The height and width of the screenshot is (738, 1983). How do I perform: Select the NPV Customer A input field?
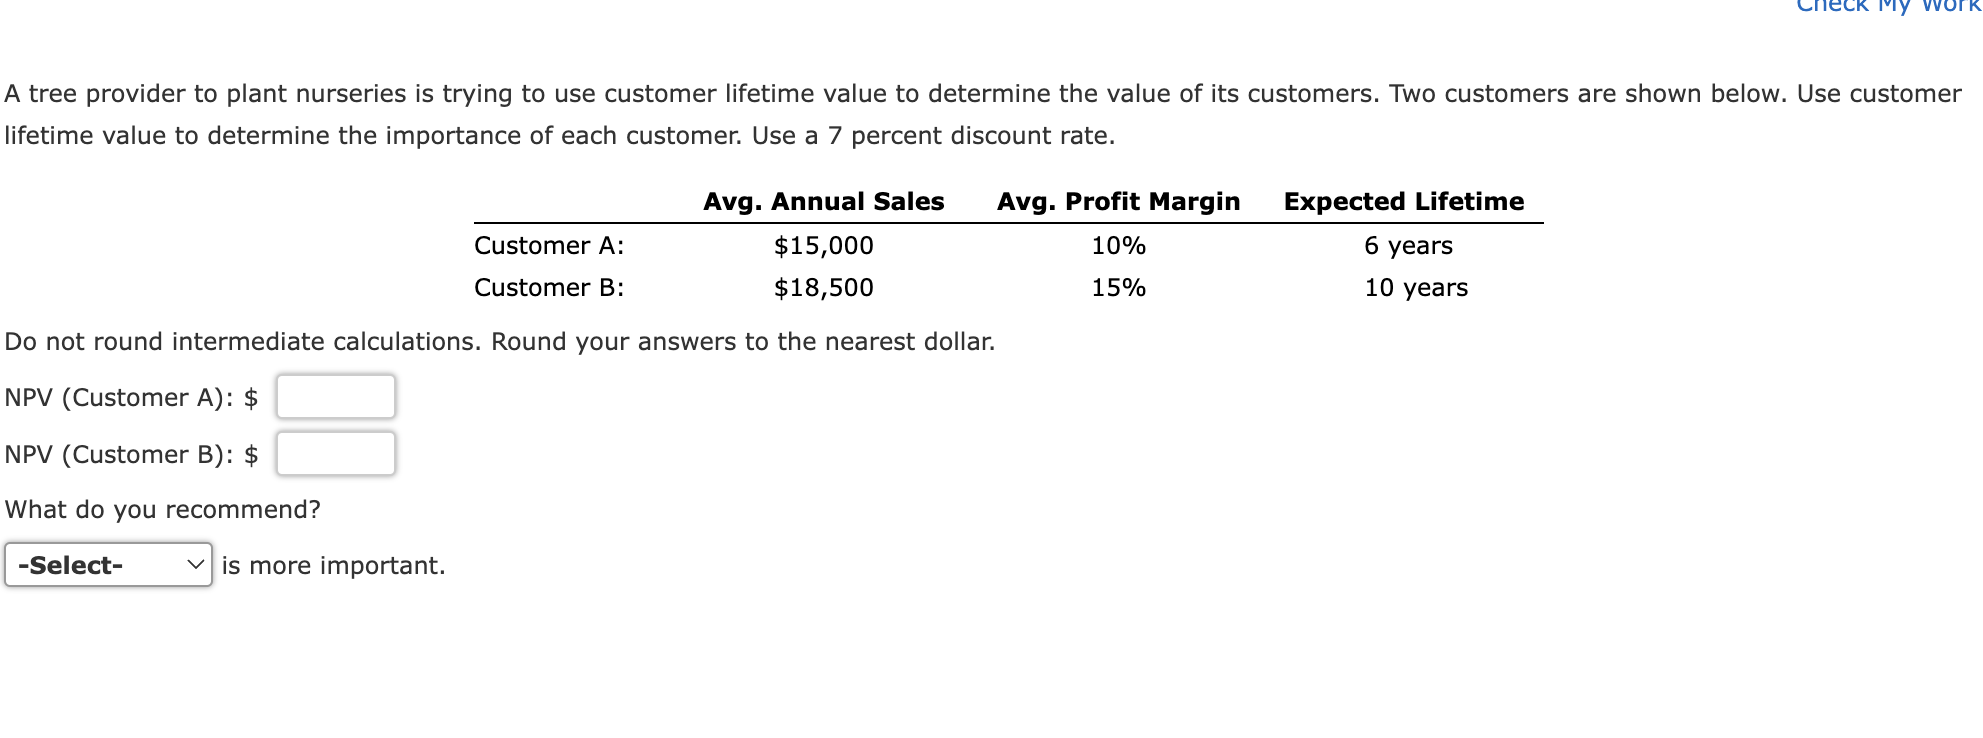click(335, 396)
